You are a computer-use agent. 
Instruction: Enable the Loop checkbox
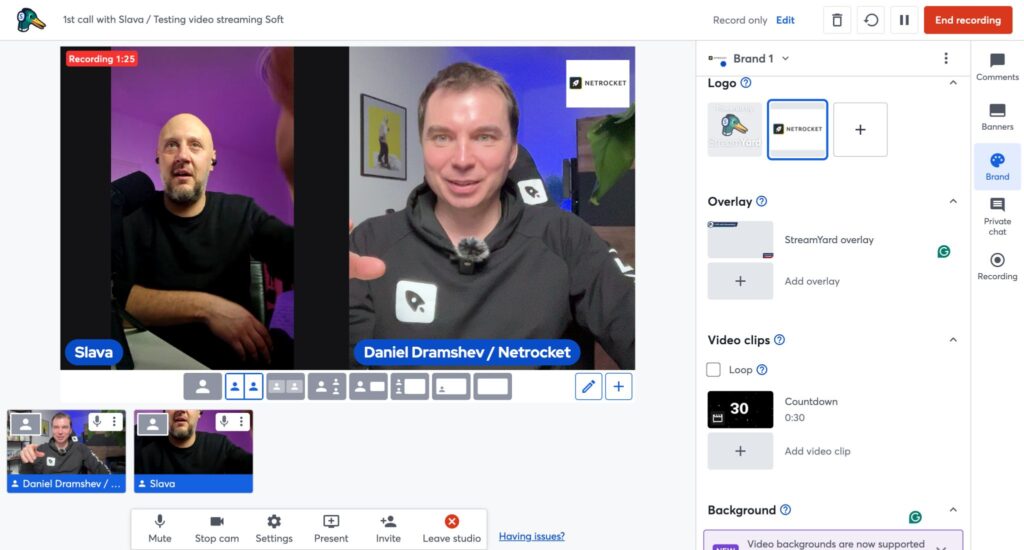pos(713,370)
